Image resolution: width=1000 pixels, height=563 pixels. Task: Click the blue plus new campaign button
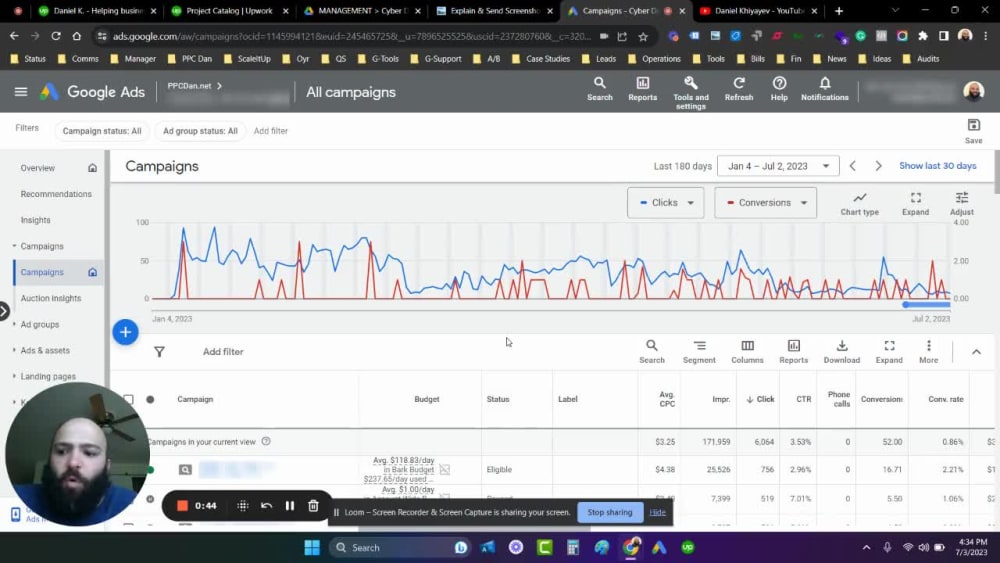(x=126, y=332)
